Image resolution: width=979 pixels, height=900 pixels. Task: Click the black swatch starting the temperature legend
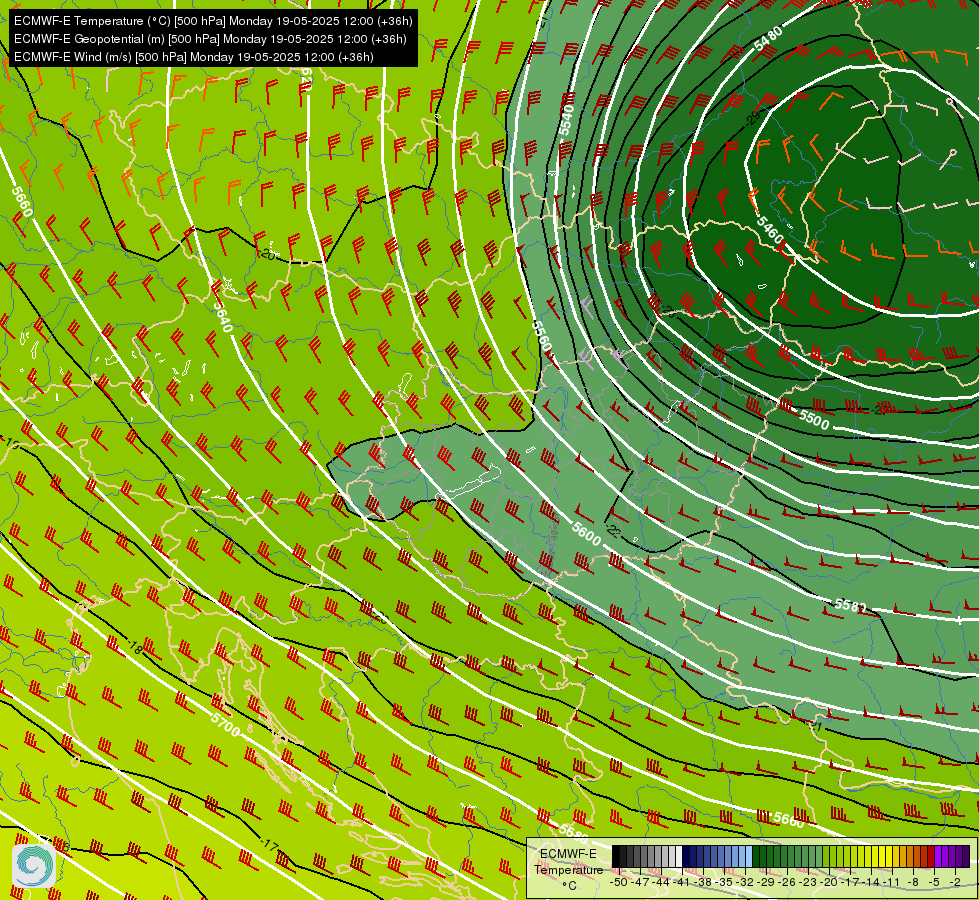click(x=616, y=857)
